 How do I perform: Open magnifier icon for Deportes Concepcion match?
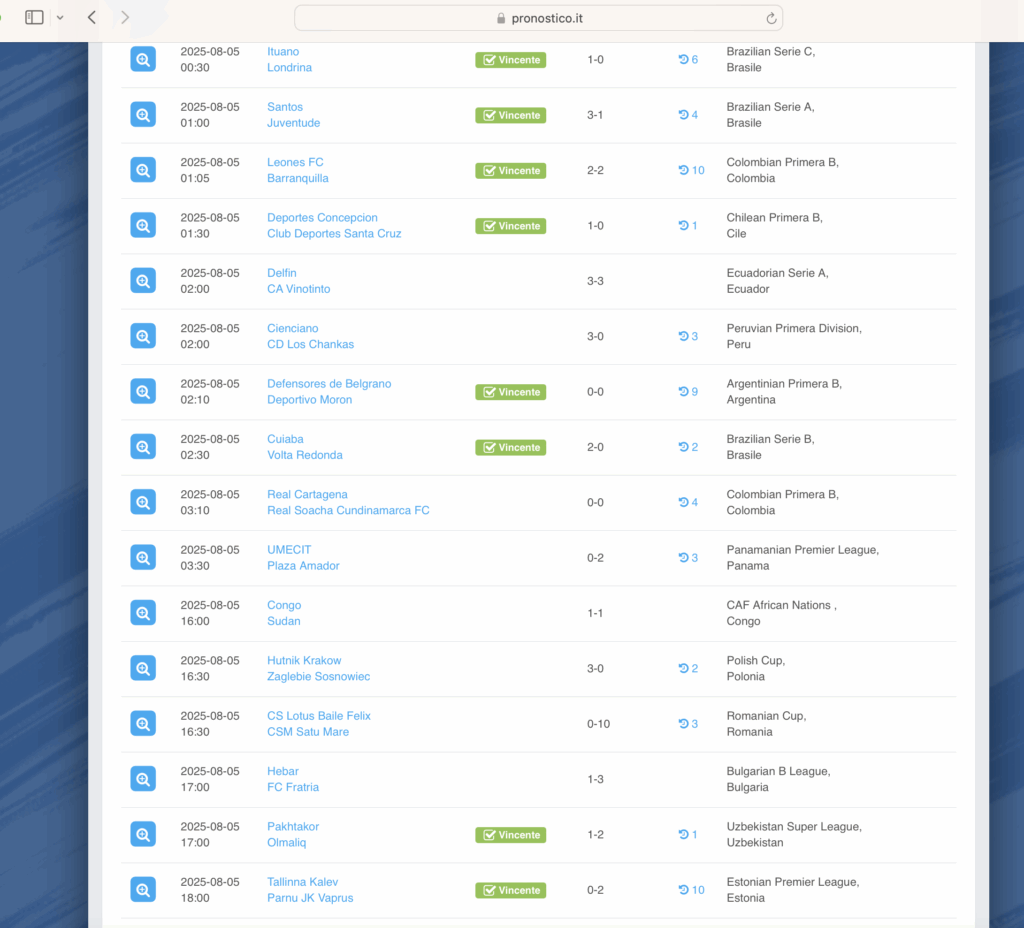pyautogui.click(x=142, y=225)
